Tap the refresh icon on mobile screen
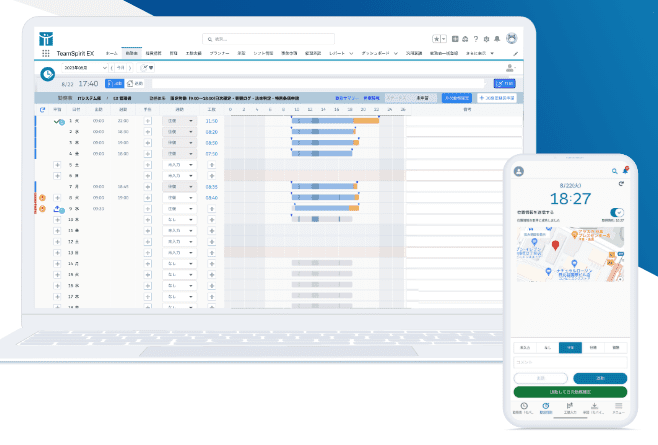This screenshot has height=445, width=658. (622, 185)
